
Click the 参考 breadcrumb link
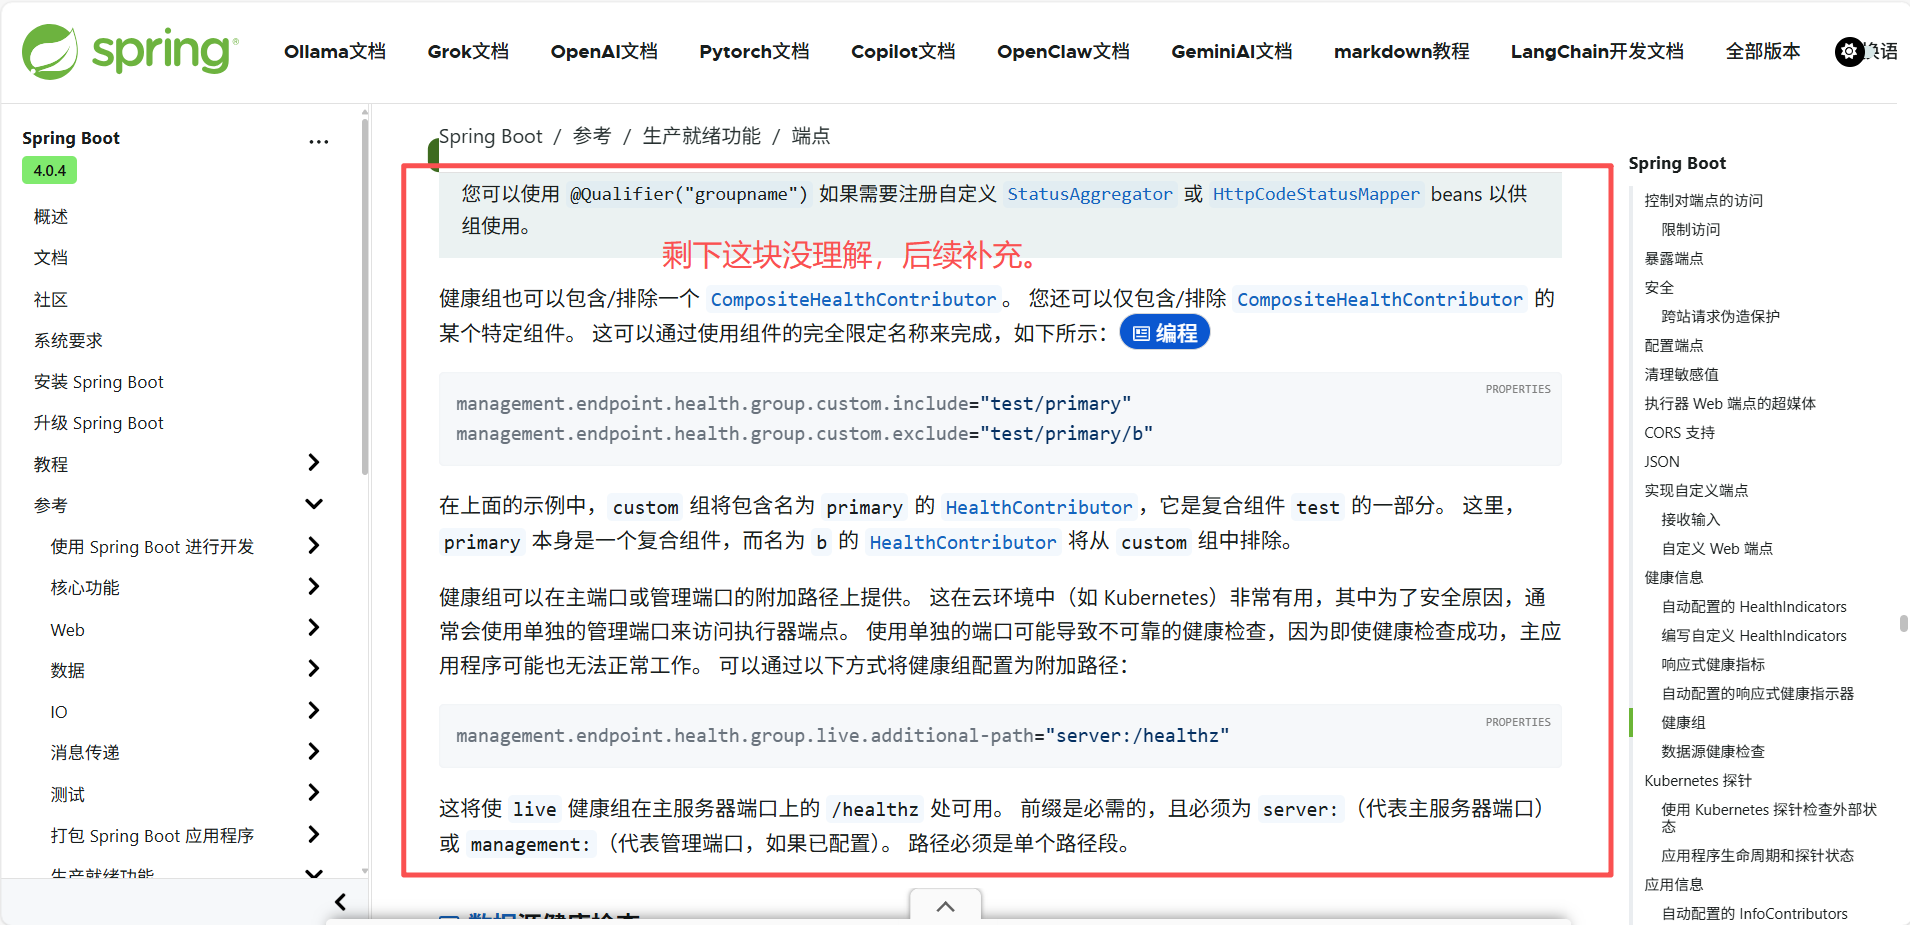pyautogui.click(x=592, y=136)
